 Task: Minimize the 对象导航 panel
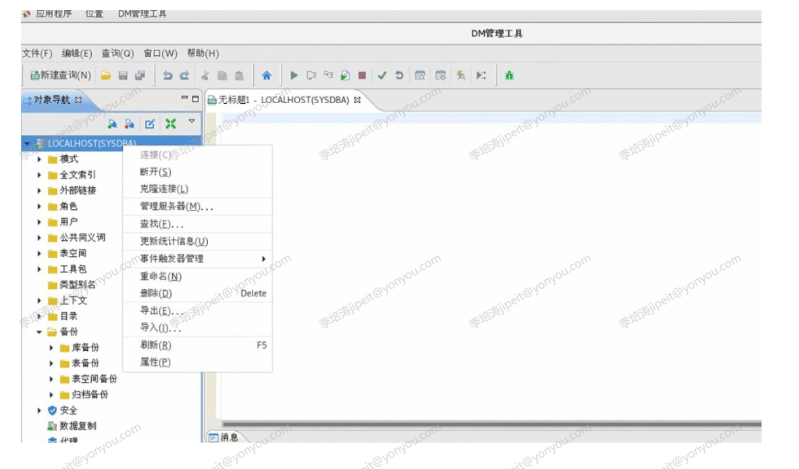[184, 98]
